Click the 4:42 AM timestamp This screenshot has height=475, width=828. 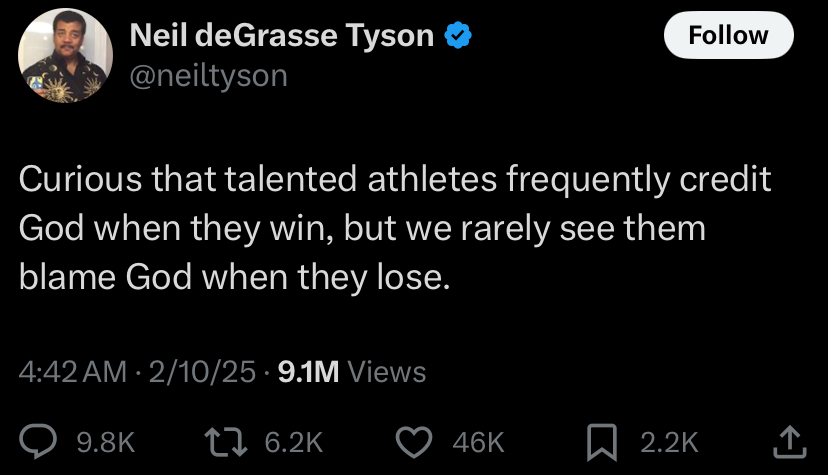[73, 372]
